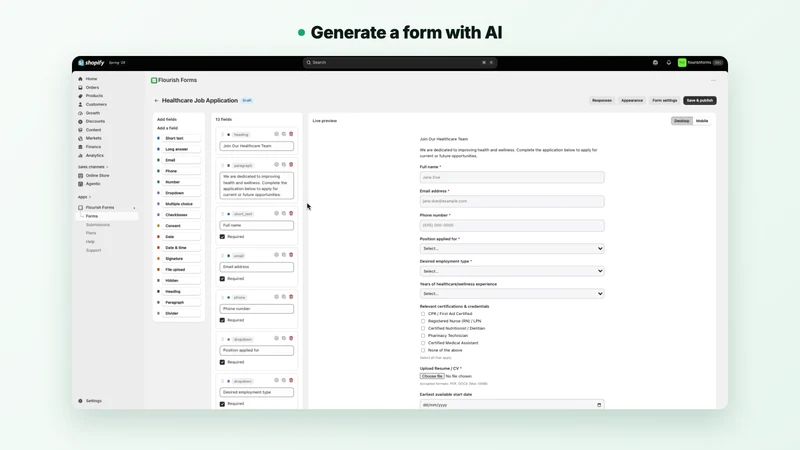Open Products tag icon in sidebar
800x450 pixels.
coord(80,96)
